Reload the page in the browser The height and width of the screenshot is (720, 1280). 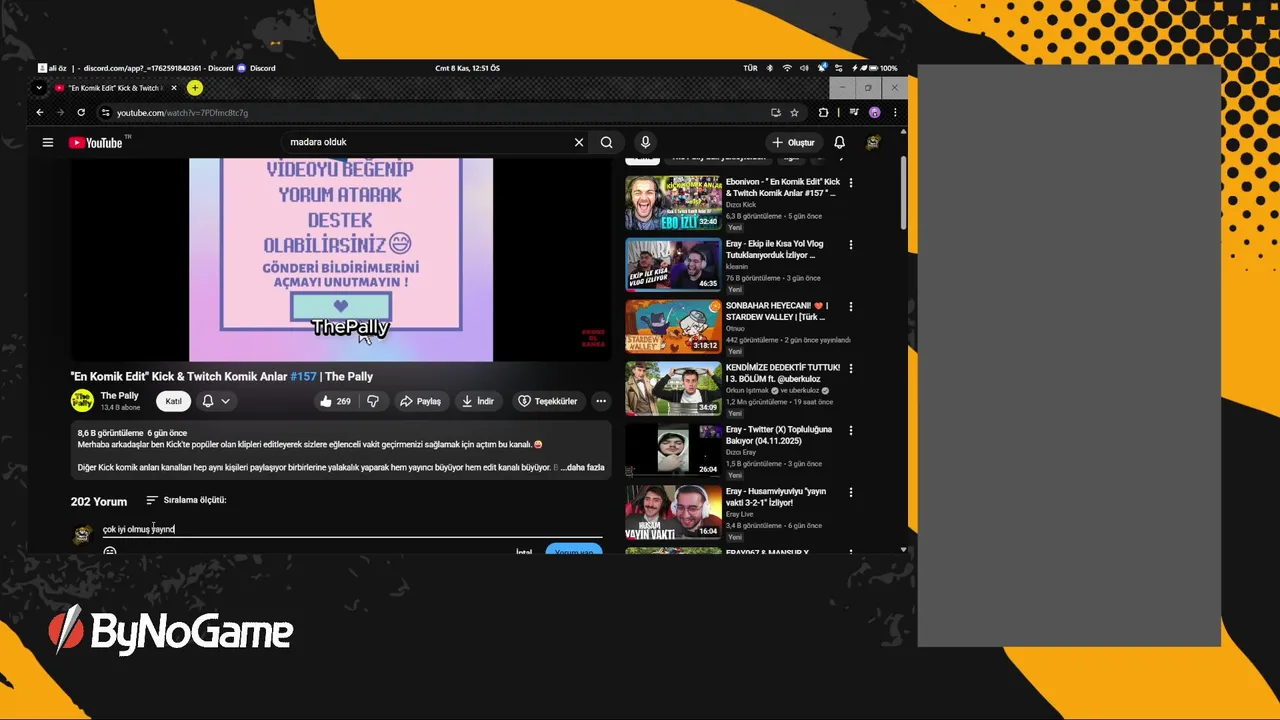(x=81, y=112)
